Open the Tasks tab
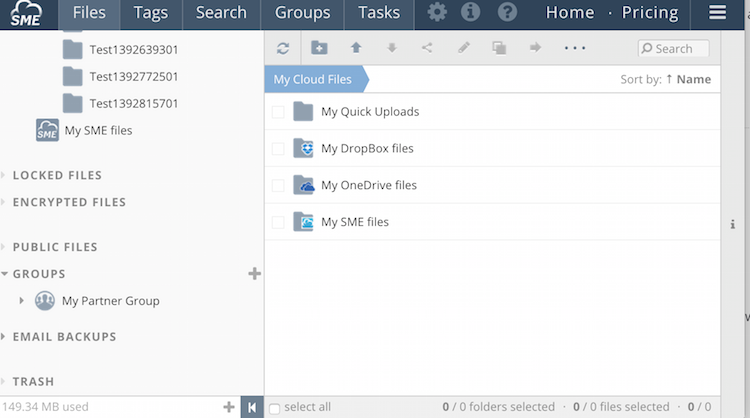The image size is (750, 418). (x=379, y=13)
